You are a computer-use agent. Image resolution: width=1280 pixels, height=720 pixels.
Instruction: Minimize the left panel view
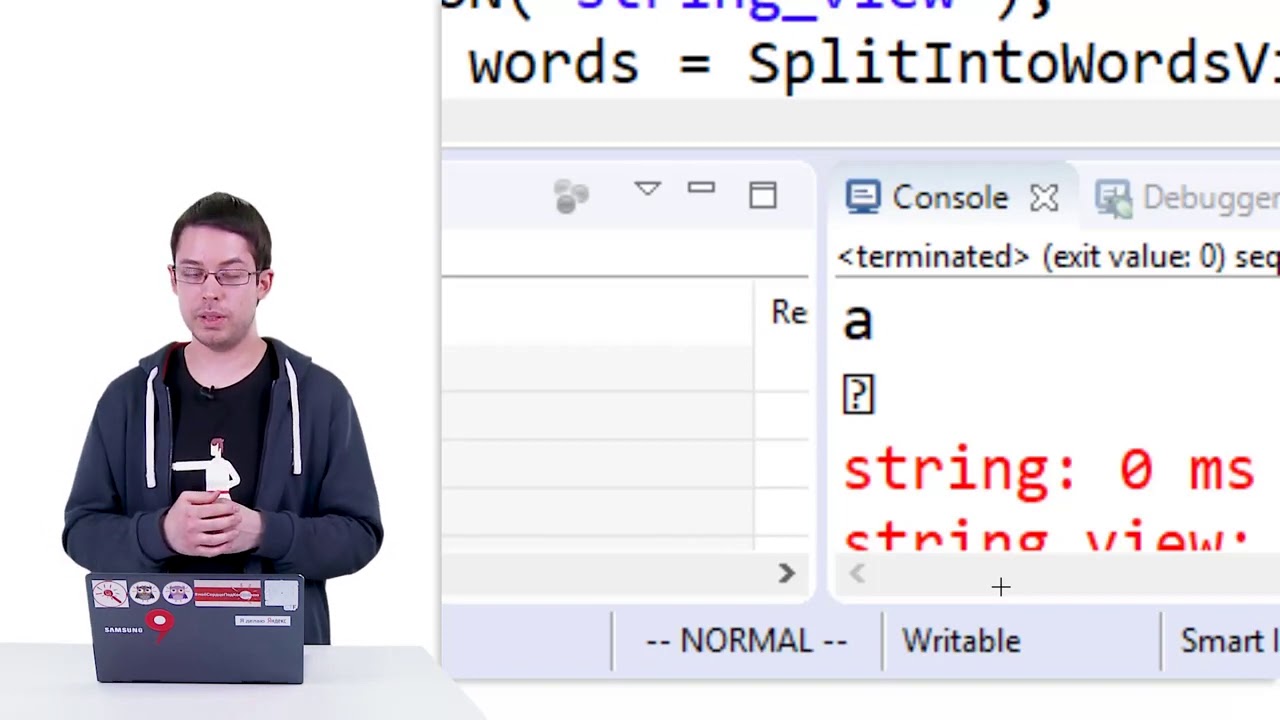click(701, 188)
